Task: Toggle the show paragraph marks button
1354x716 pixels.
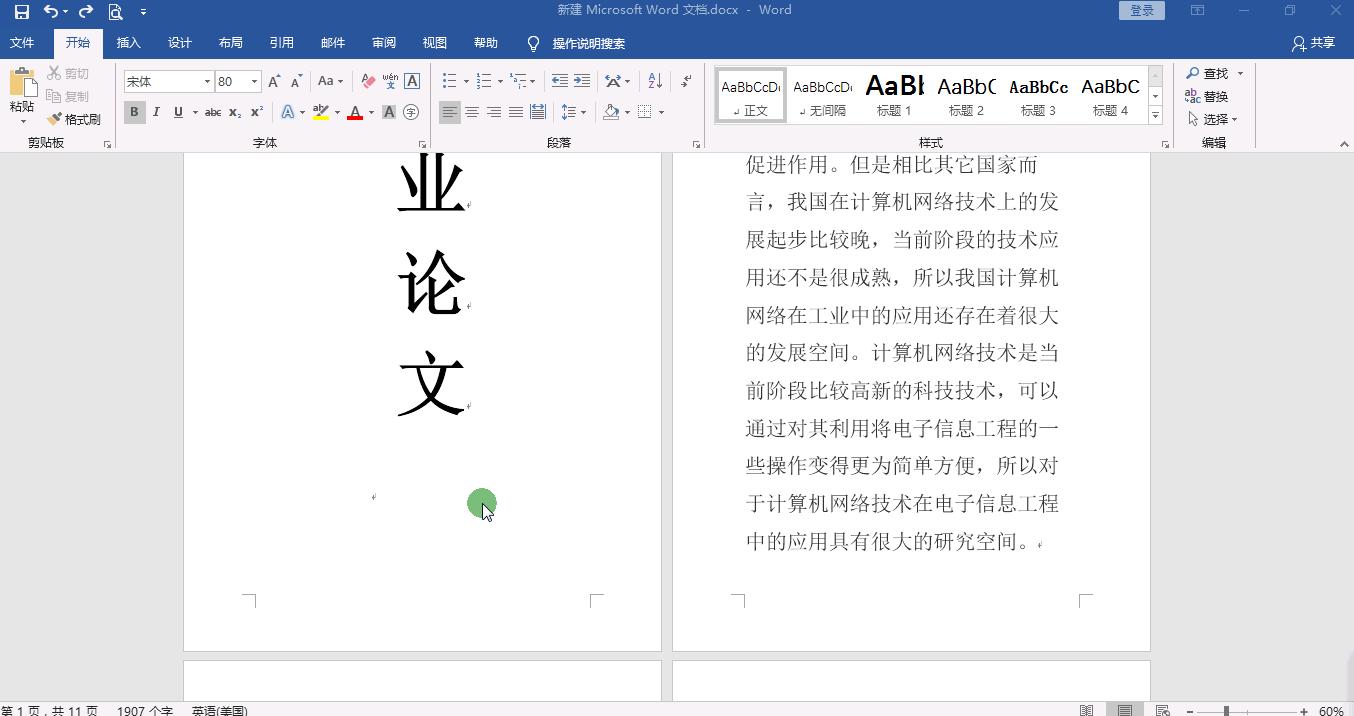Action: click(x=685, y=81)
